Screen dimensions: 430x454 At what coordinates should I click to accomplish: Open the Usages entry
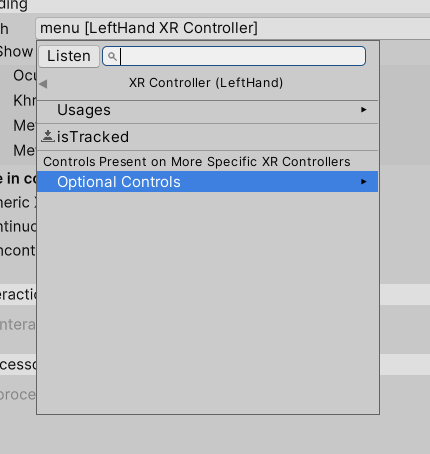coord(207,110)
